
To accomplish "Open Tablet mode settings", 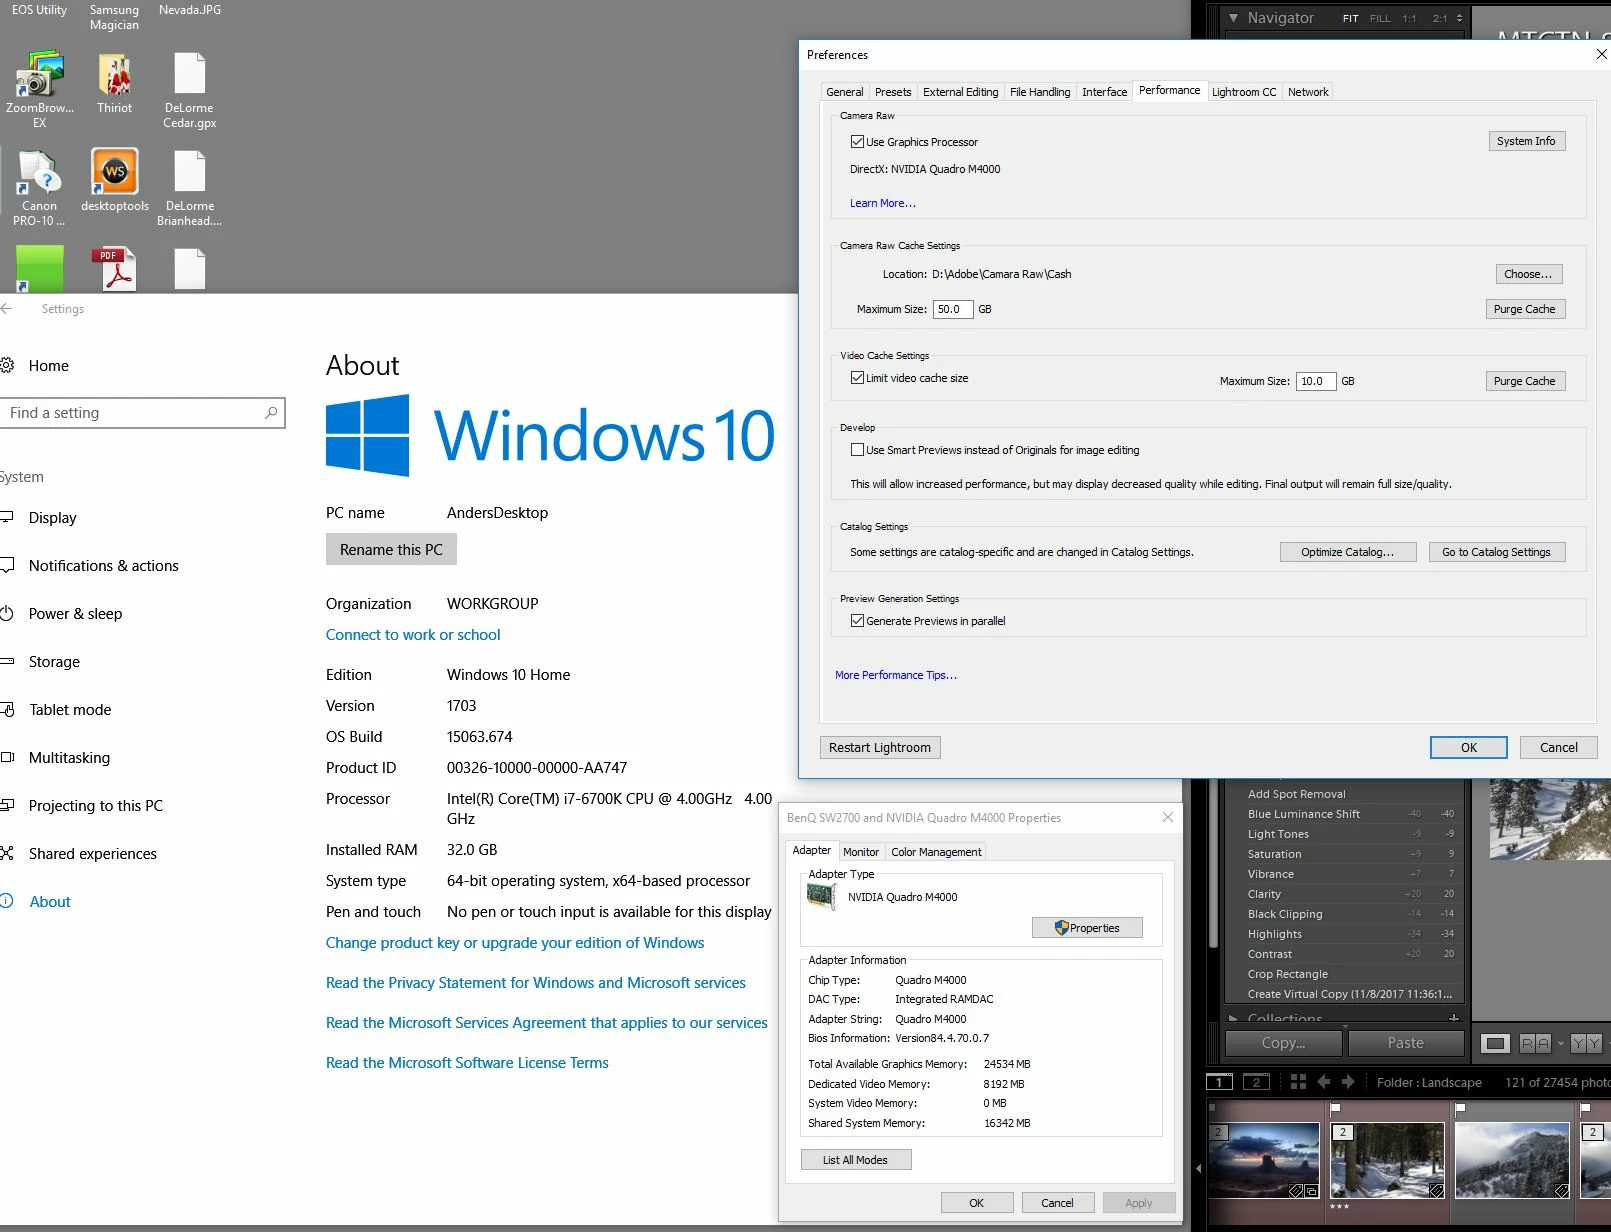I will (70, 710).
